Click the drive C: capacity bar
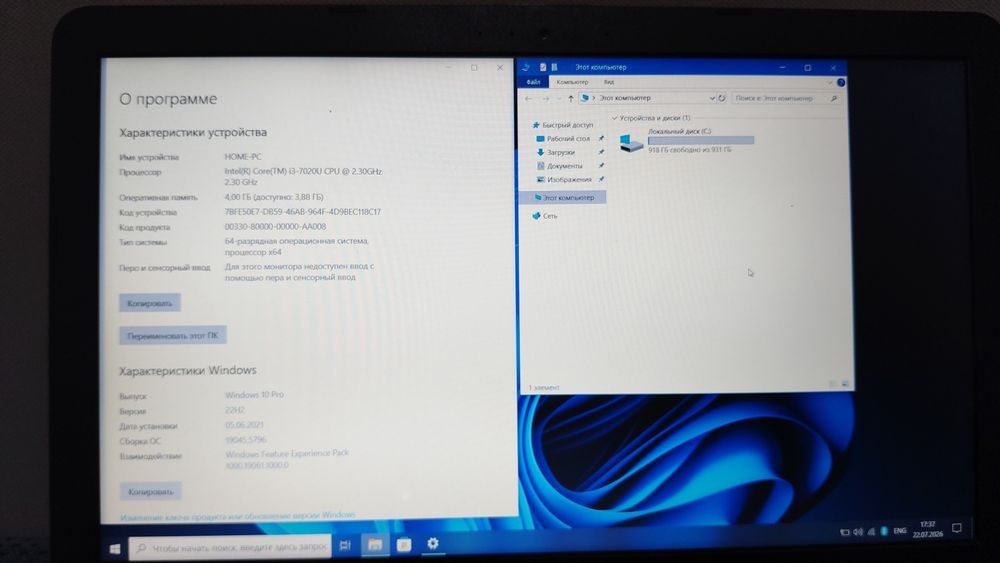Screen dimensions: 1000x563 (701, 140)
